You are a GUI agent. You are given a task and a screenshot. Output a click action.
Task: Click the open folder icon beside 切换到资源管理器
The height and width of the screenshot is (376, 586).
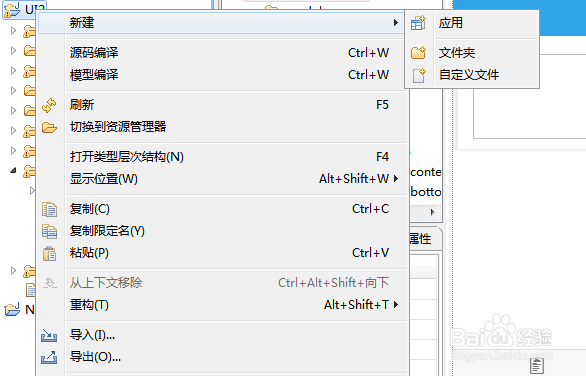point(49,127)
